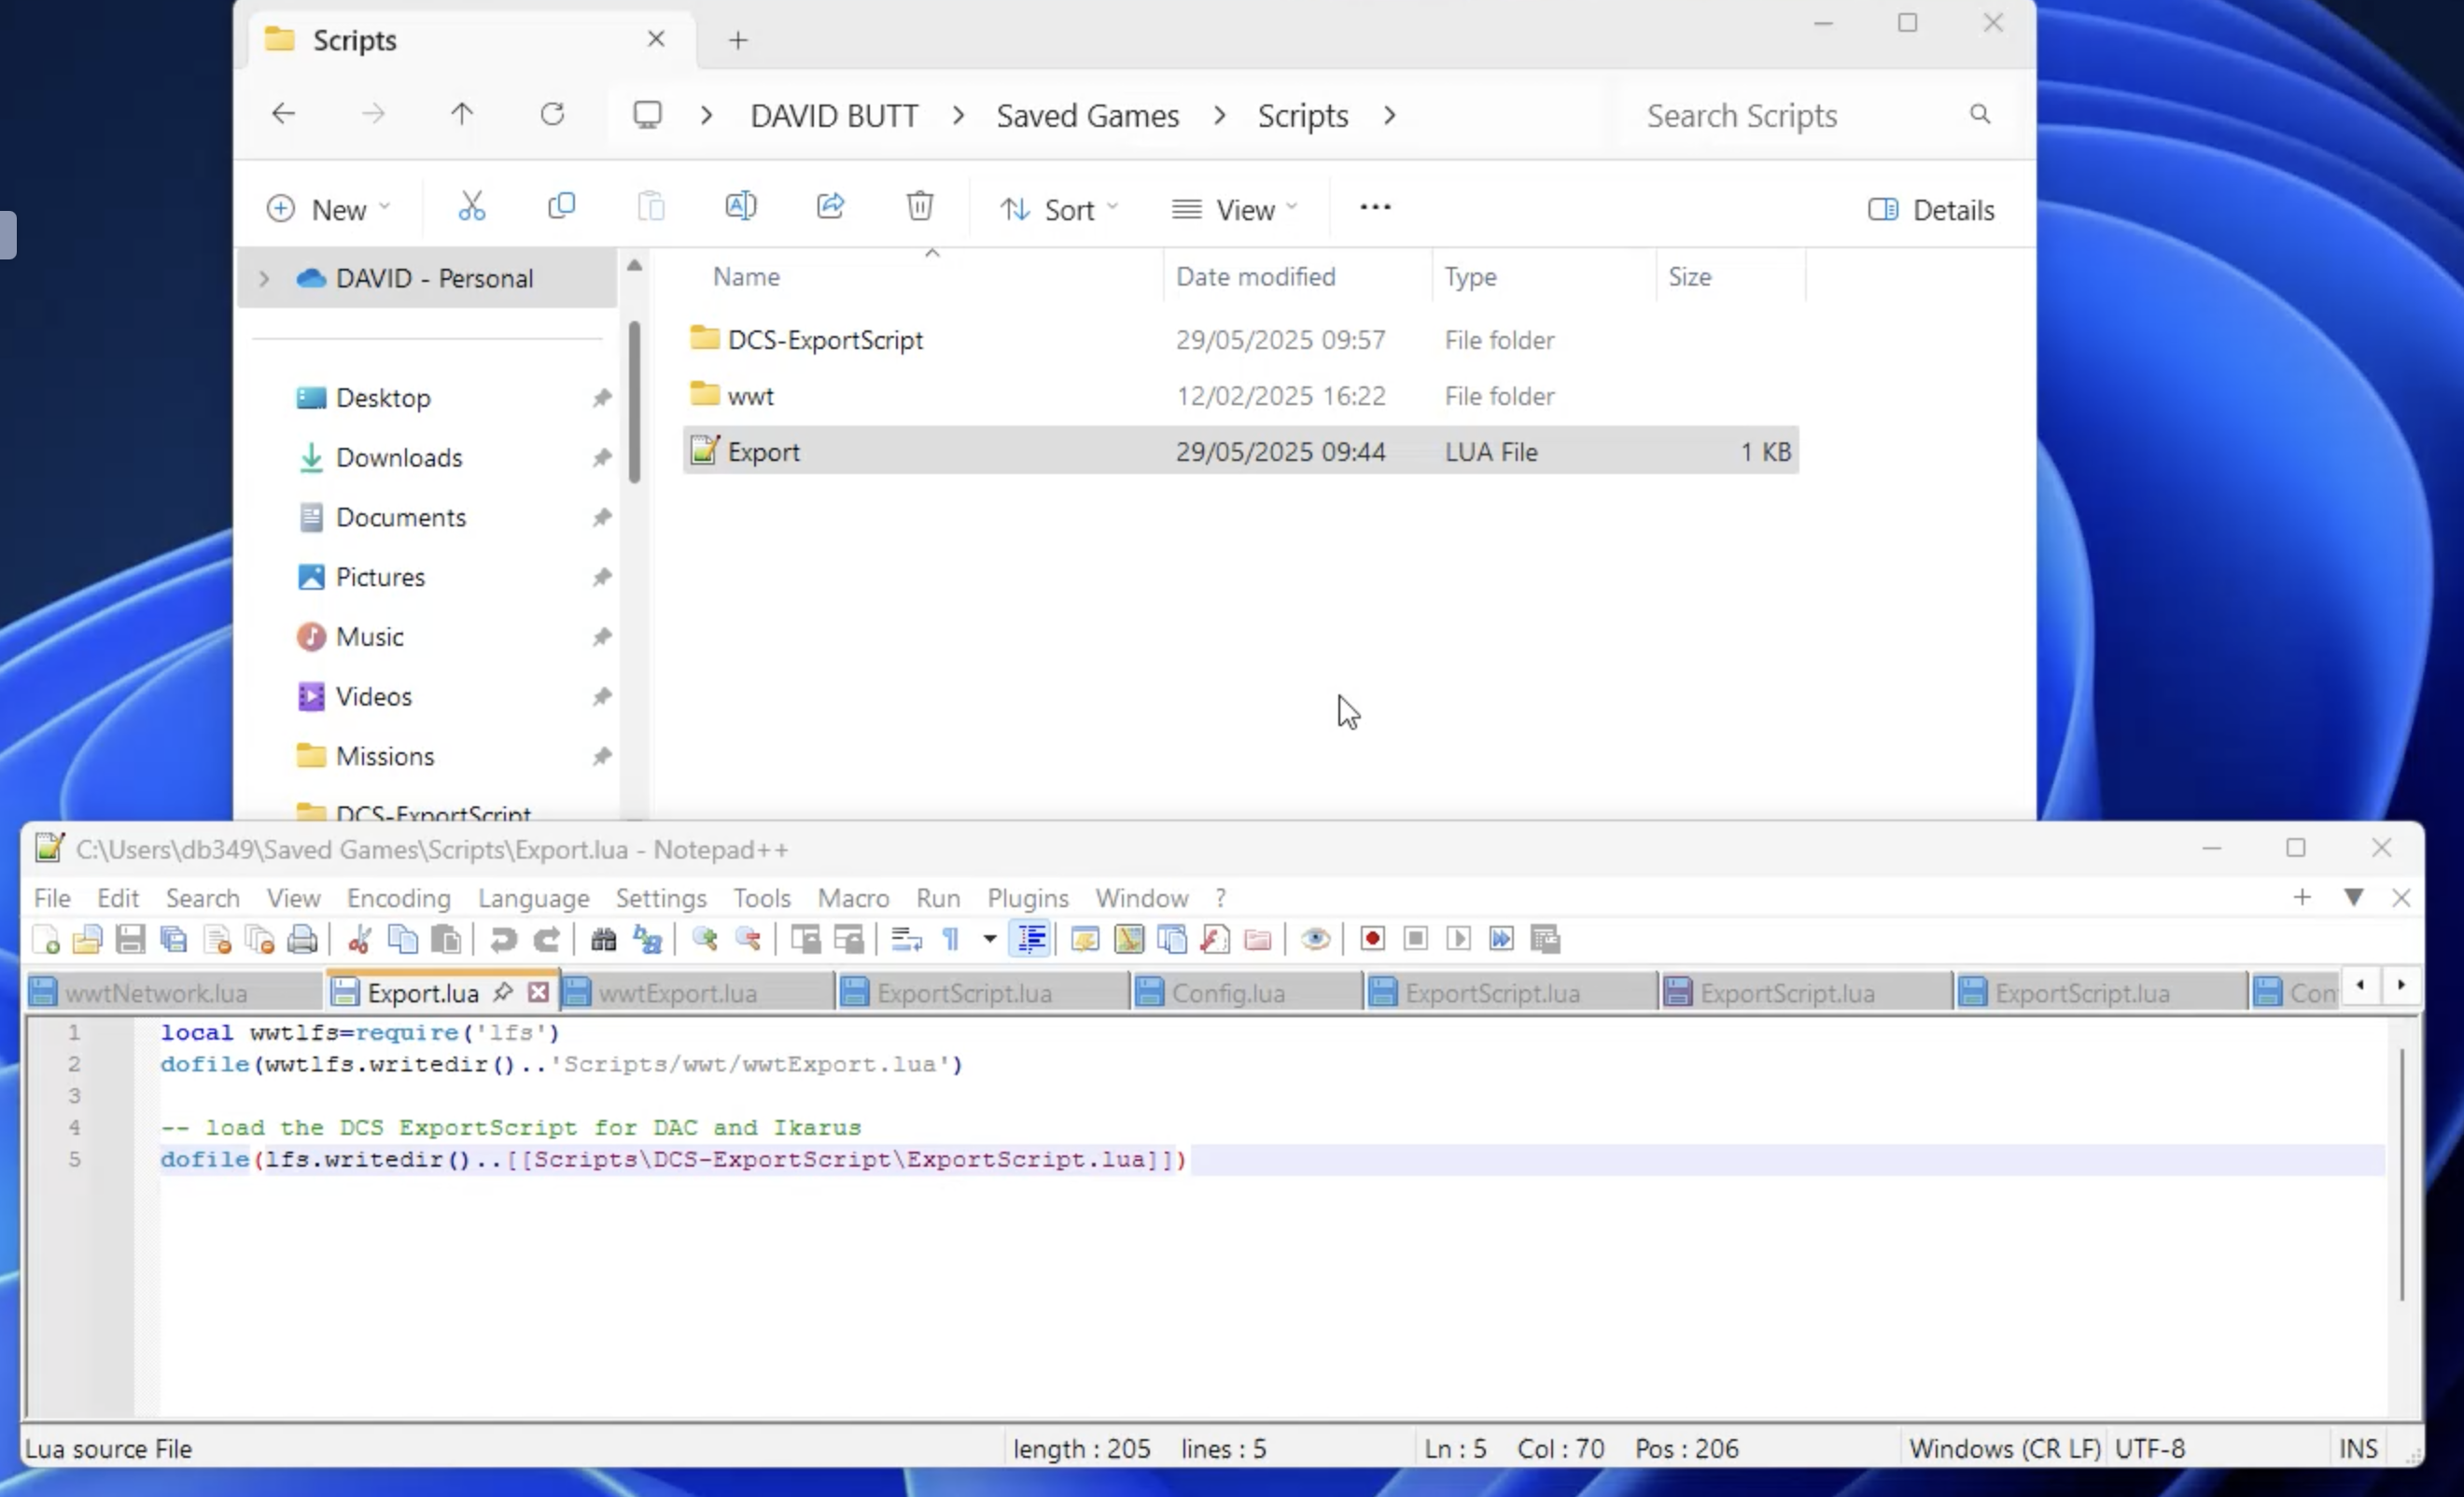Click chevron after Saved Games breadcrumb
This screenshot has height=1497, width=2464.
click(1219, 116)
